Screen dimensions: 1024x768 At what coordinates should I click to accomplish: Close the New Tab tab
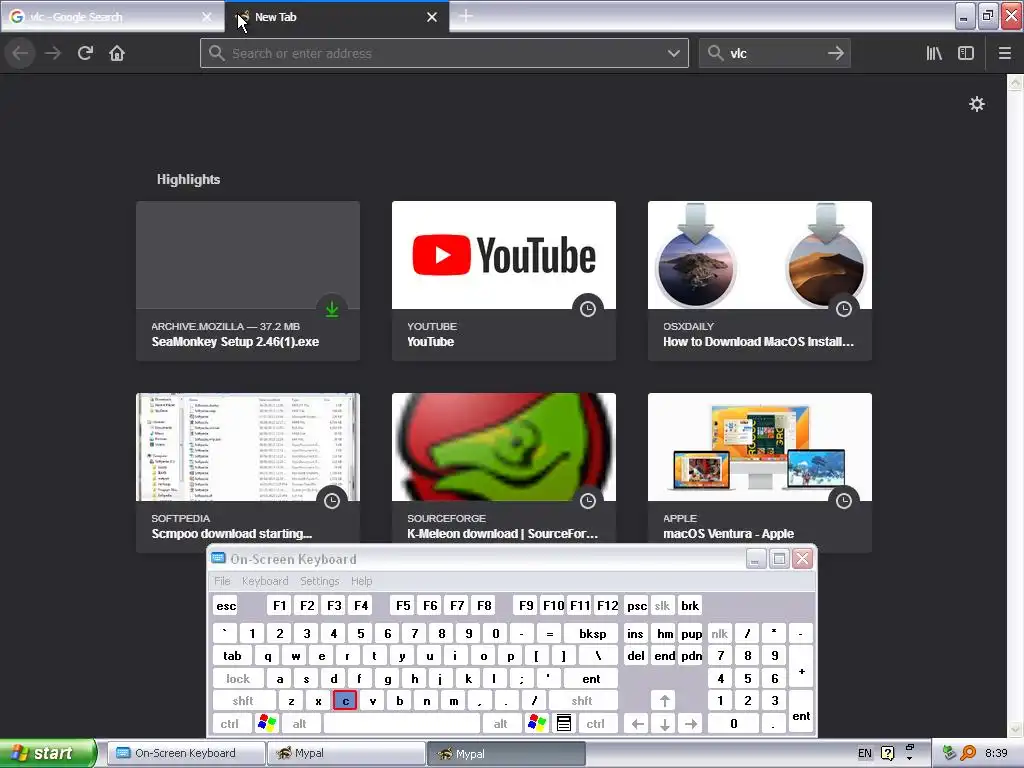(432, 17)
